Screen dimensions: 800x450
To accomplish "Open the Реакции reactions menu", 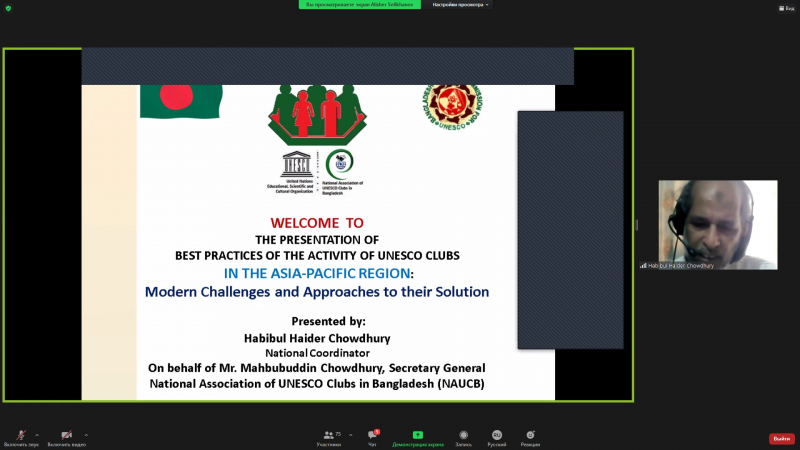I will [x=530, y=438].
